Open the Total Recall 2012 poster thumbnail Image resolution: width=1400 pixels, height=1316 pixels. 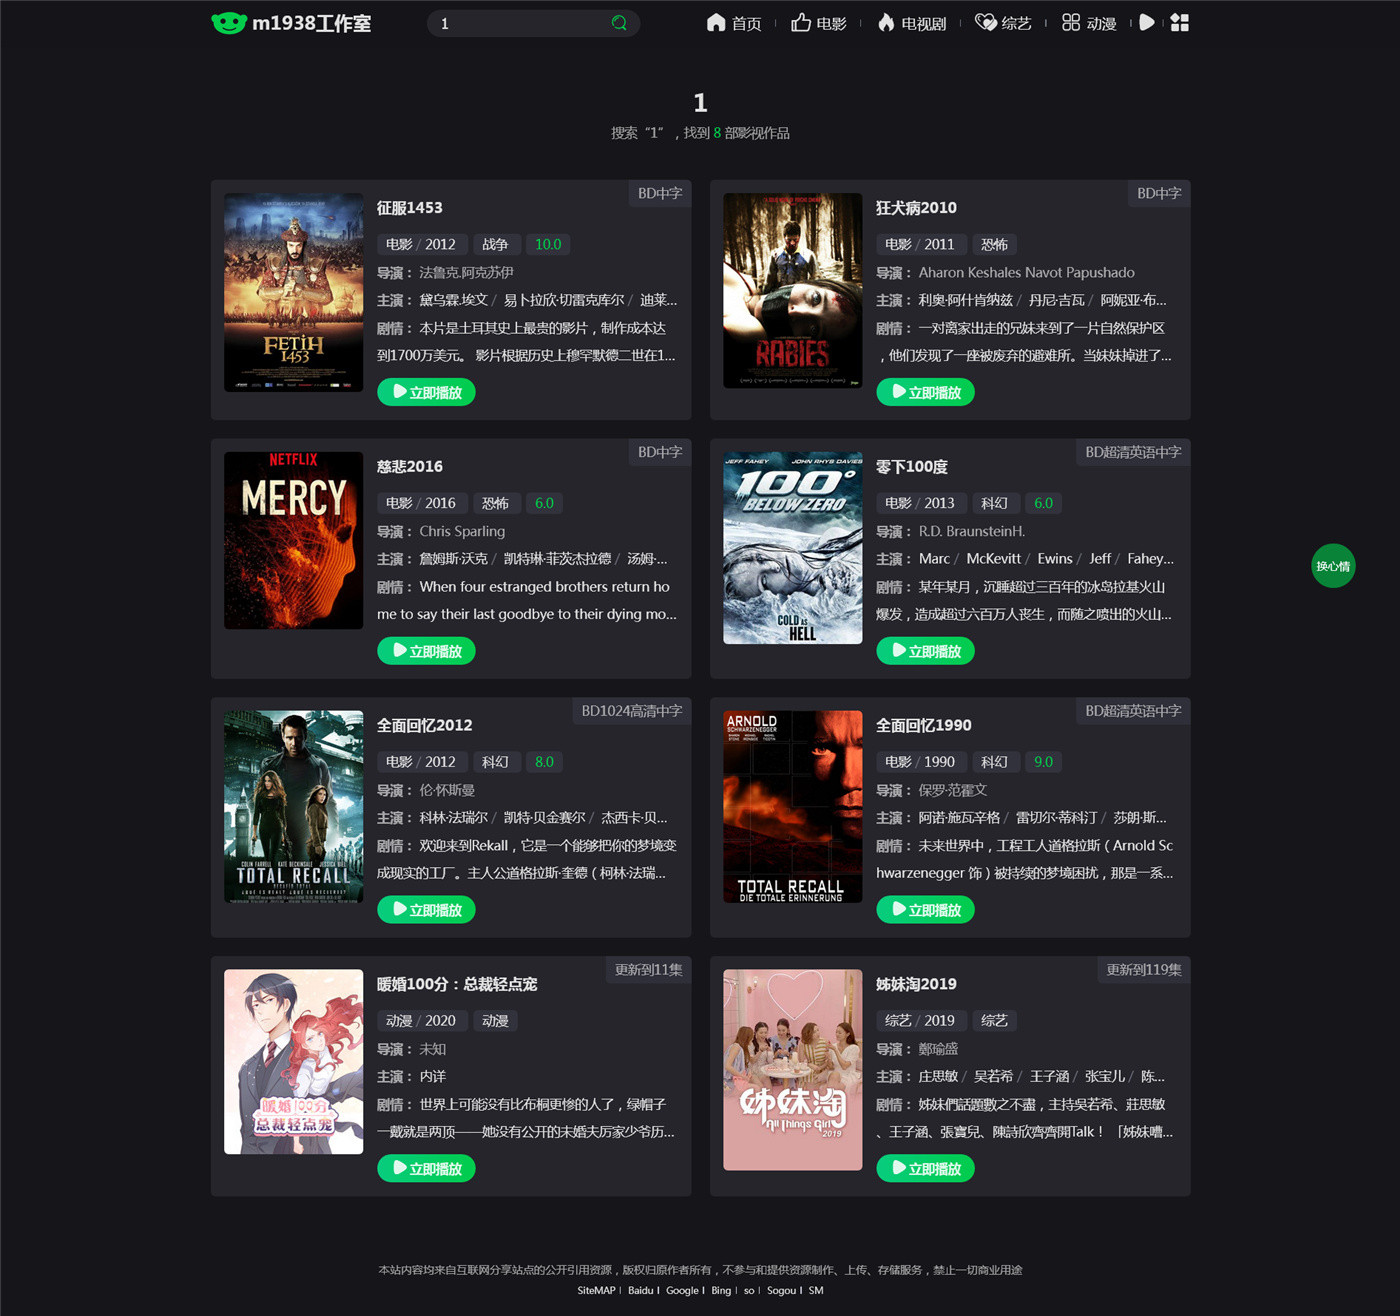pos(294,807)
